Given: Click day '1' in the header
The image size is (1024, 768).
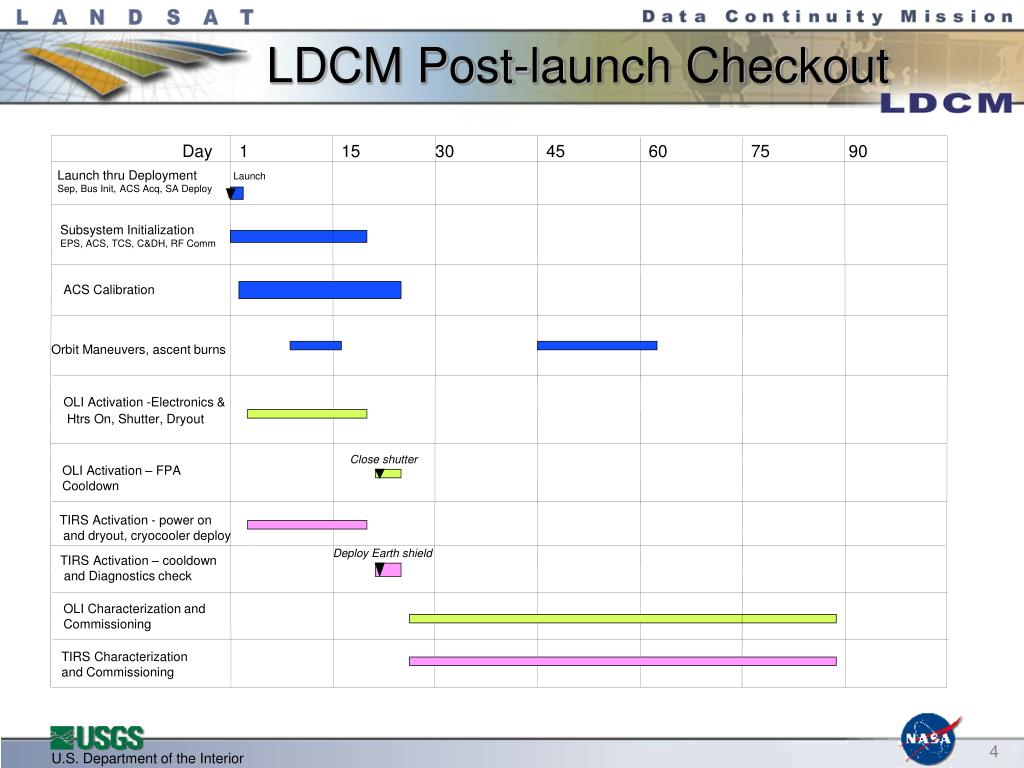Looking at the screenshot, I should 243,152.
